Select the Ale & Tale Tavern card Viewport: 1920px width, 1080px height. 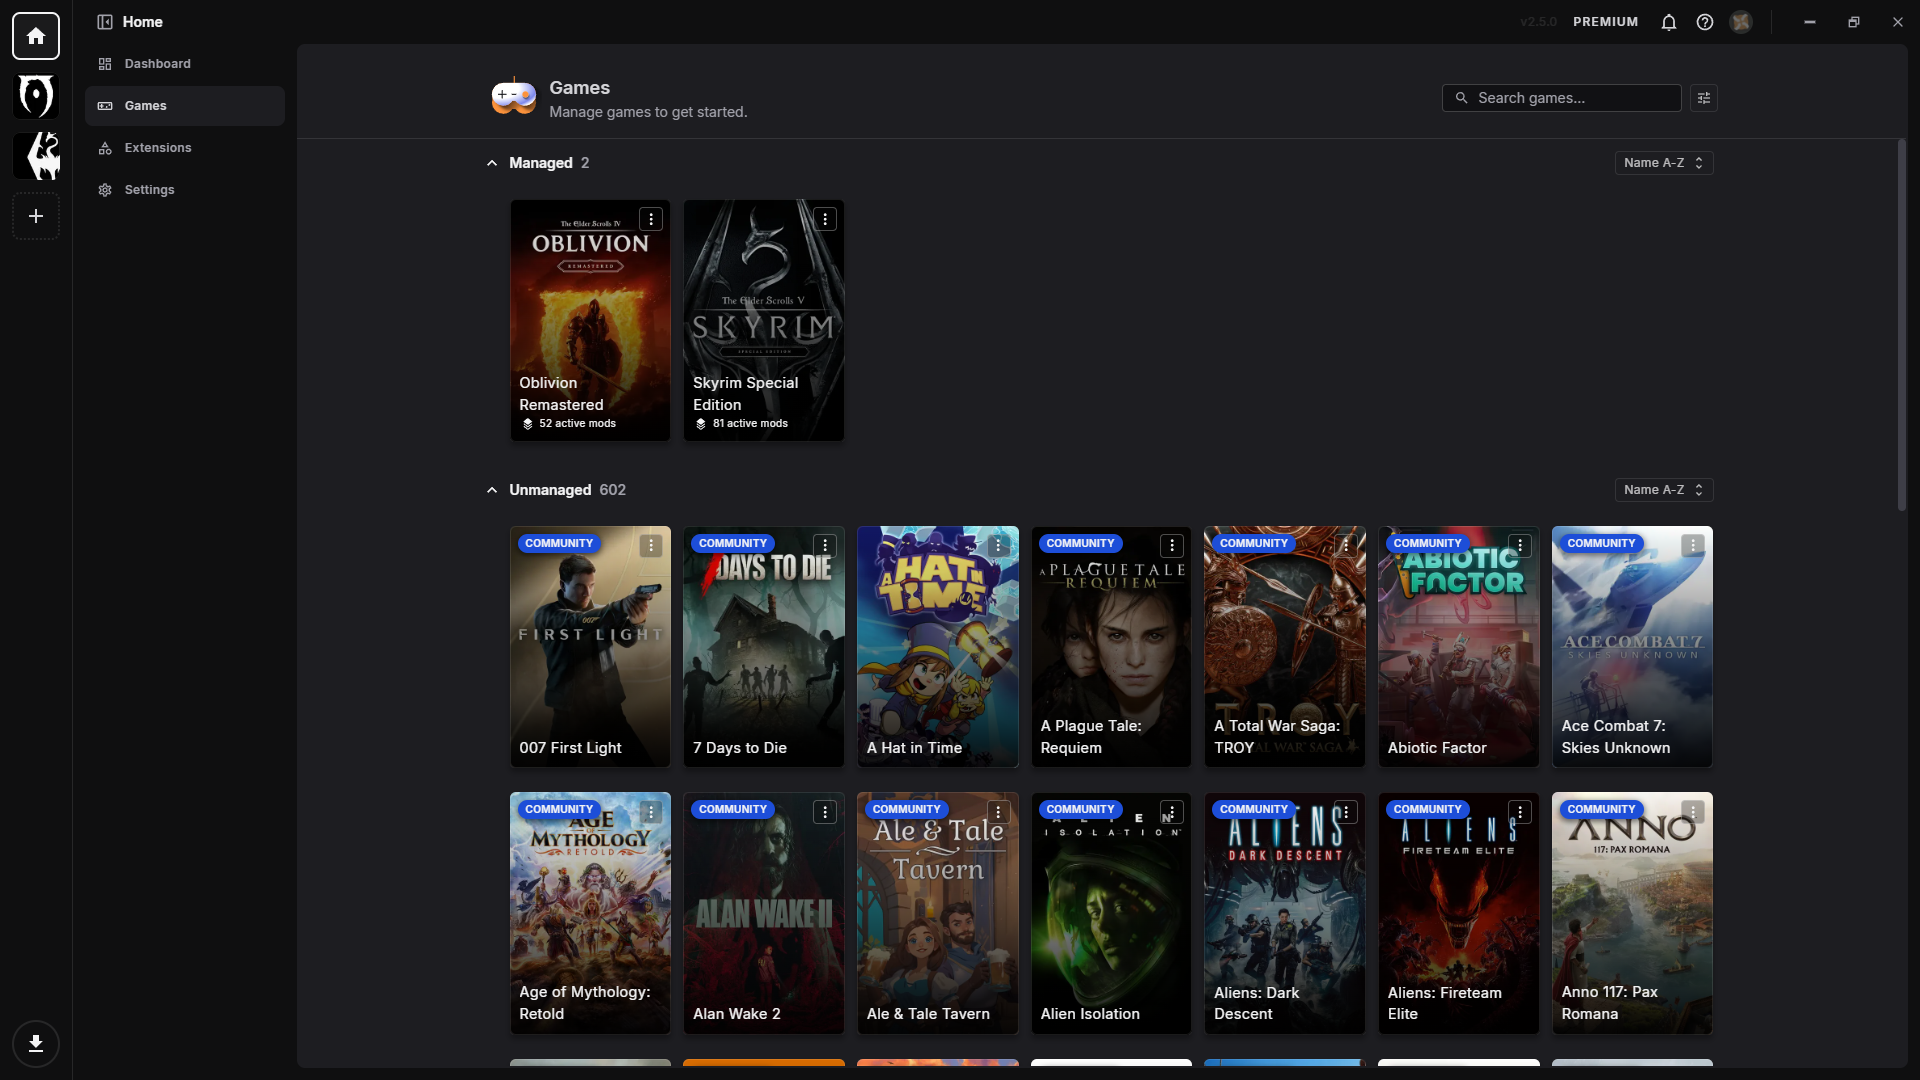coord(938,913)
